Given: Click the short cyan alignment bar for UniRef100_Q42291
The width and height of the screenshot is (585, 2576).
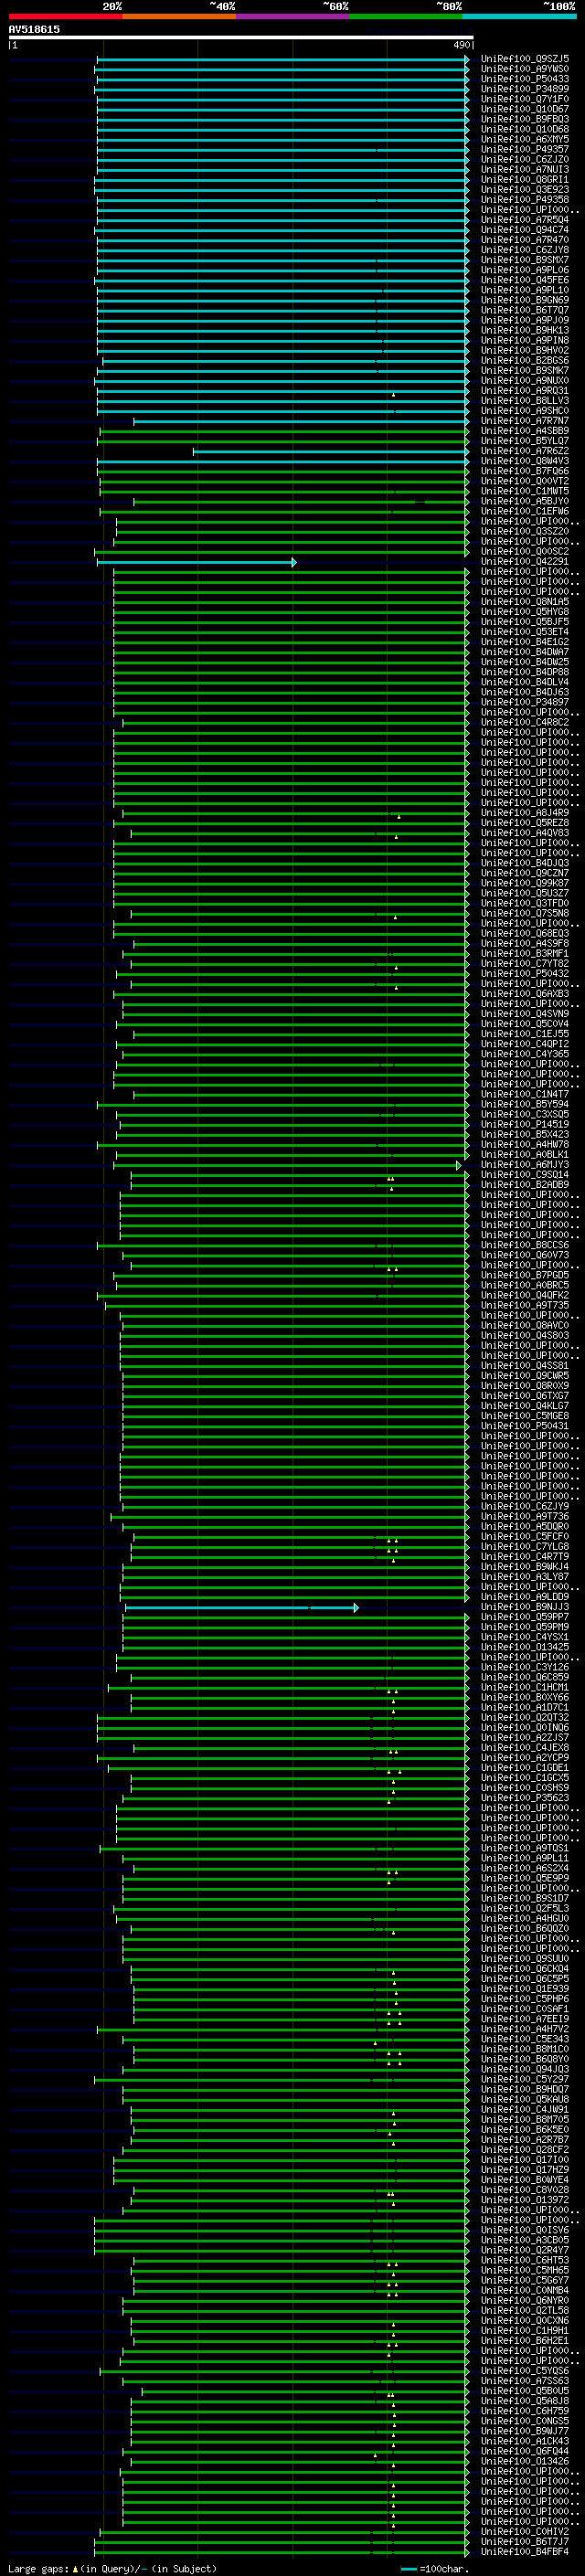Looking at the screenshot, I should [196, 563].
